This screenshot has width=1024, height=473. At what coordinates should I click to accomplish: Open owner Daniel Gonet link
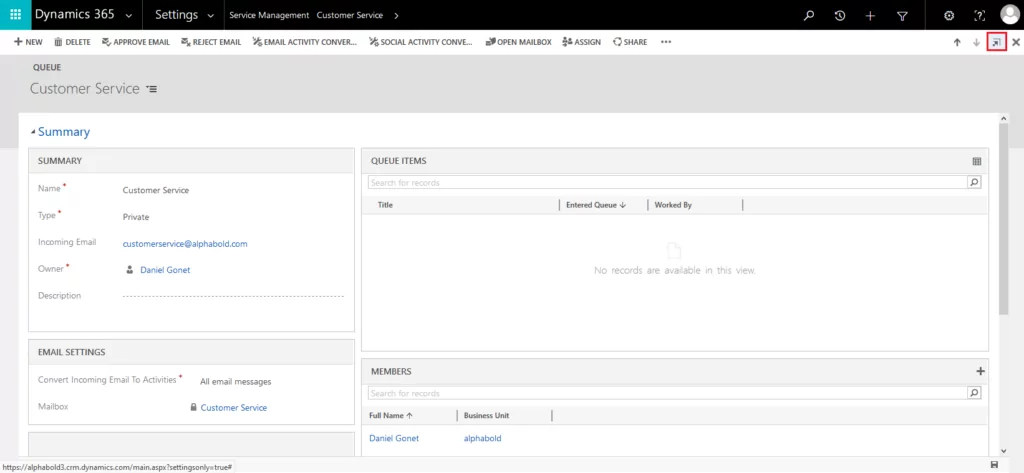coord(165,270)
